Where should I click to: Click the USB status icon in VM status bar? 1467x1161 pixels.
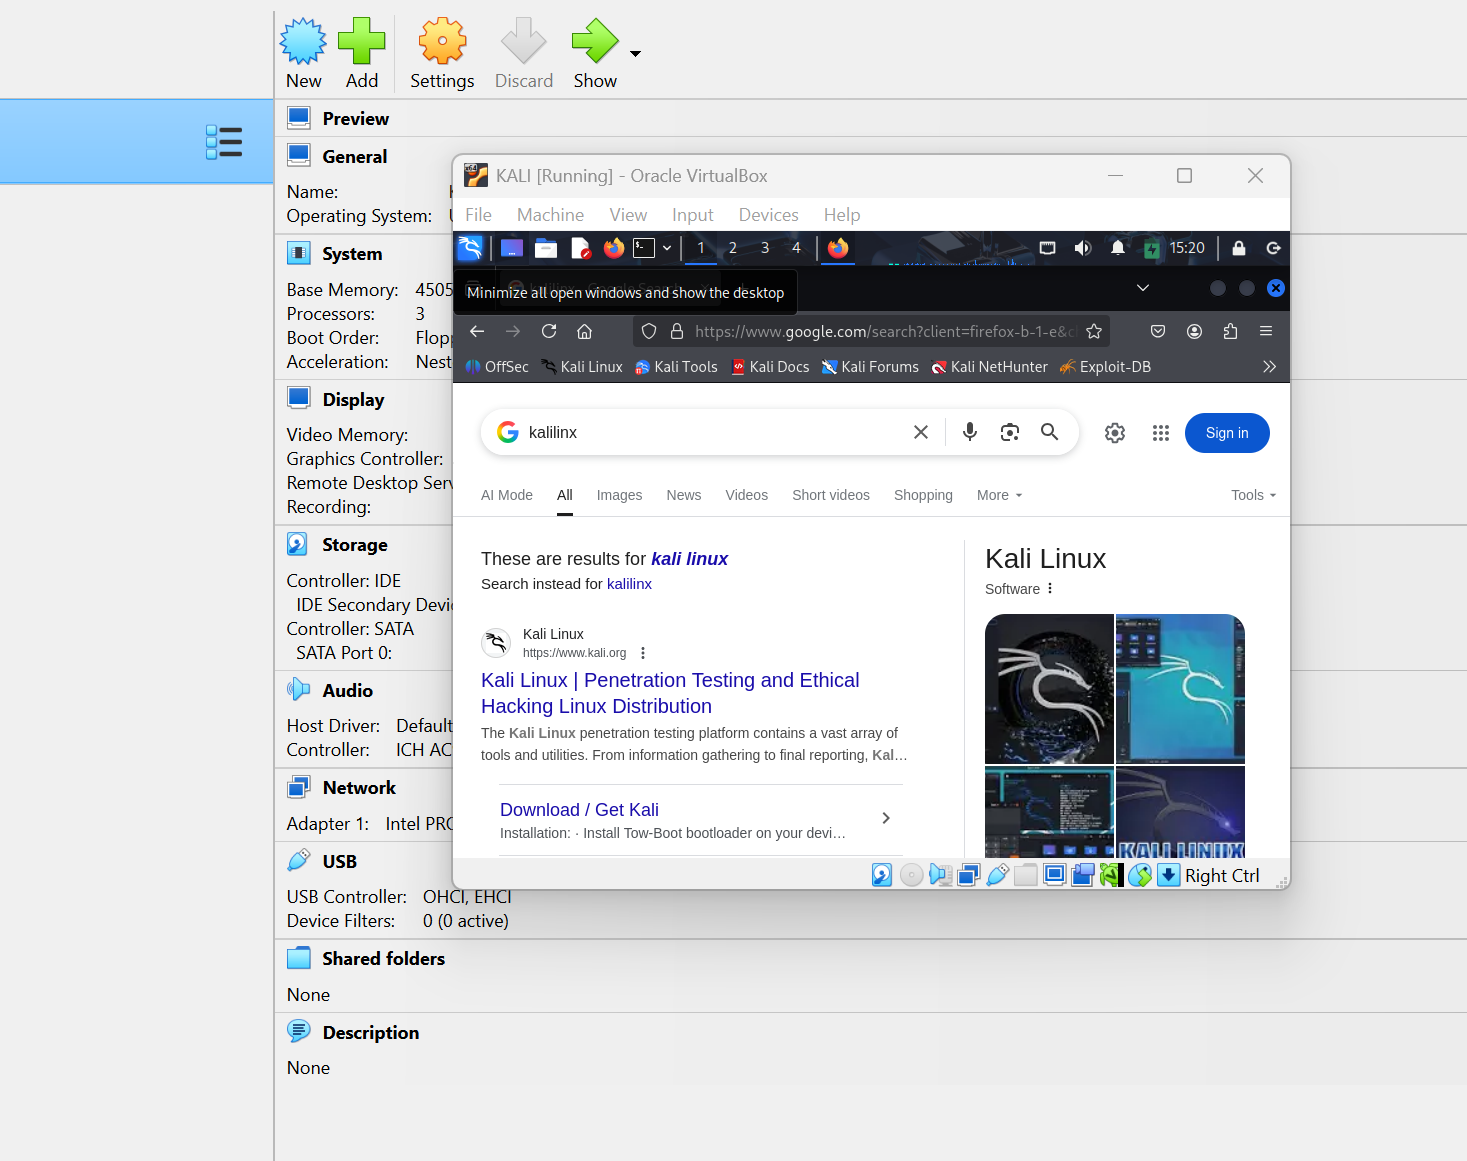[997, 876]
